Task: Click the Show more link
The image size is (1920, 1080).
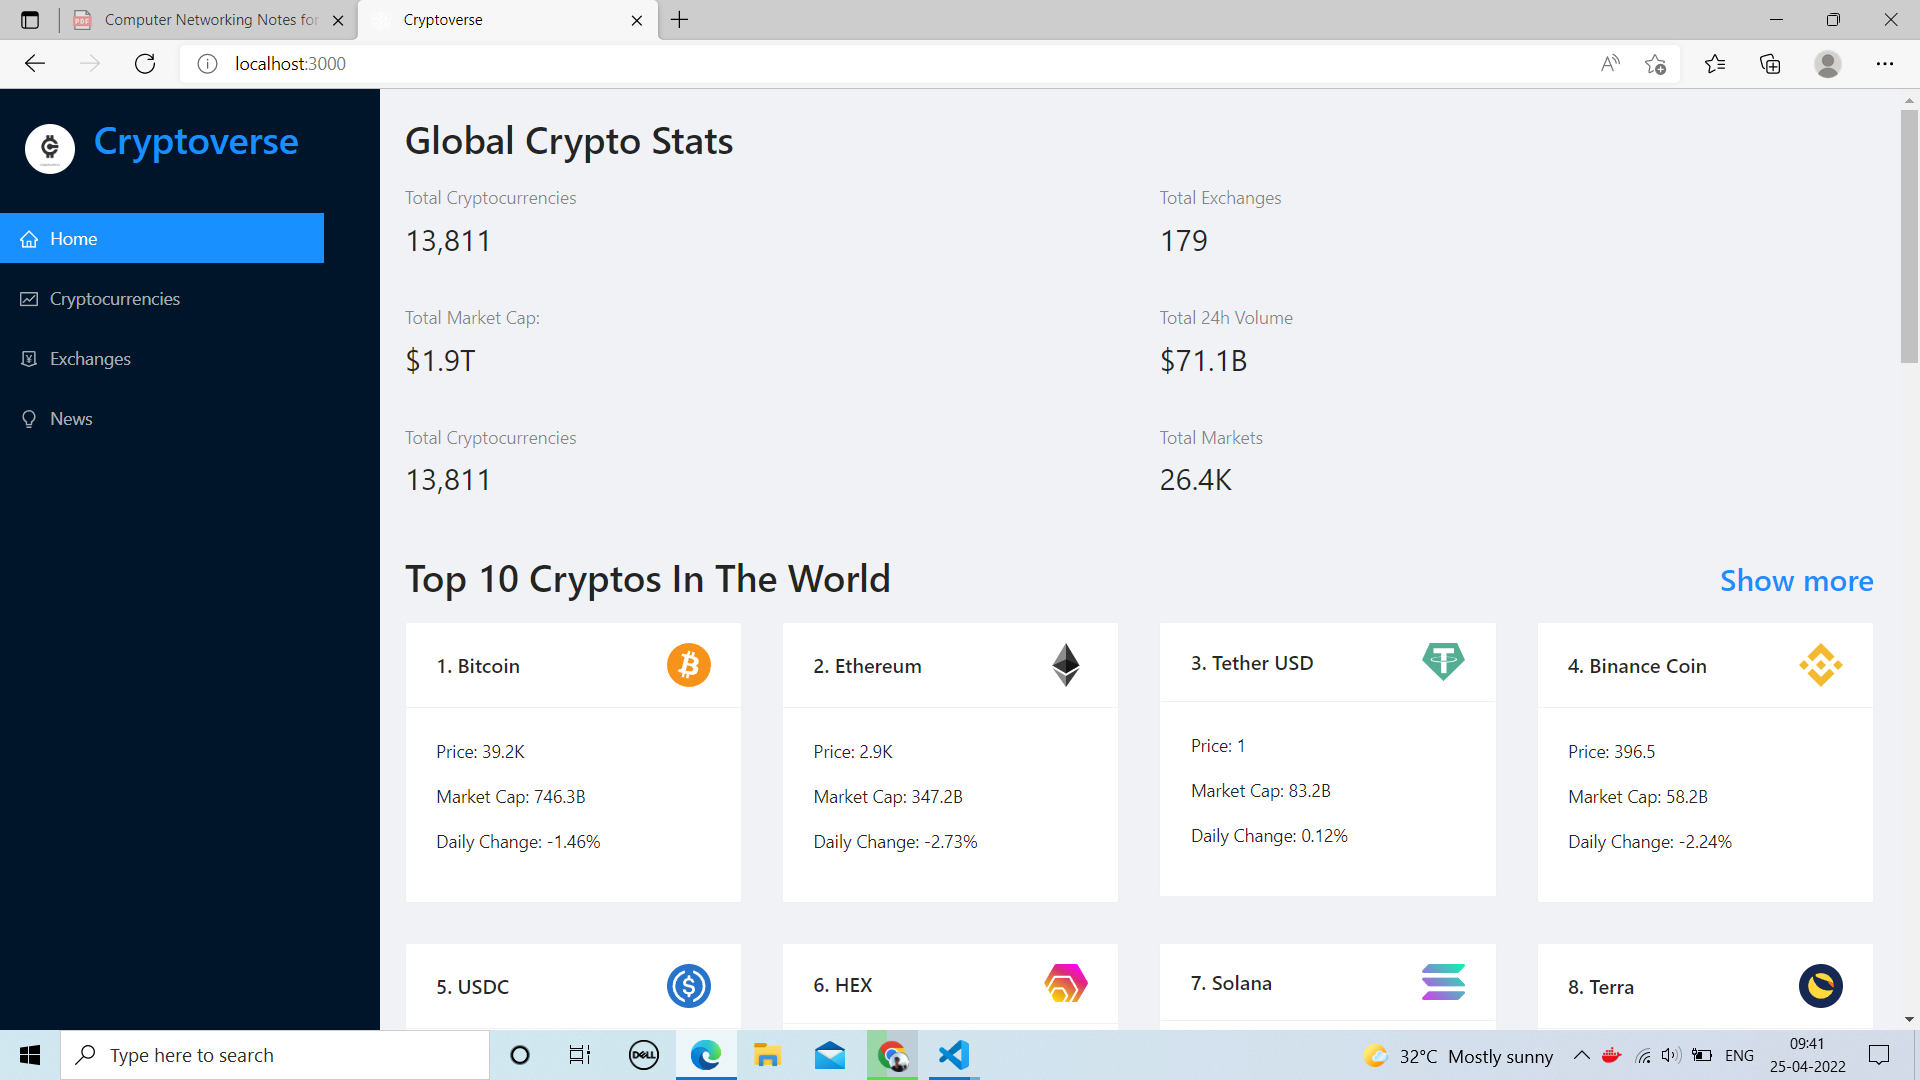Action: pyautogui.click(x=1796, y=580)
